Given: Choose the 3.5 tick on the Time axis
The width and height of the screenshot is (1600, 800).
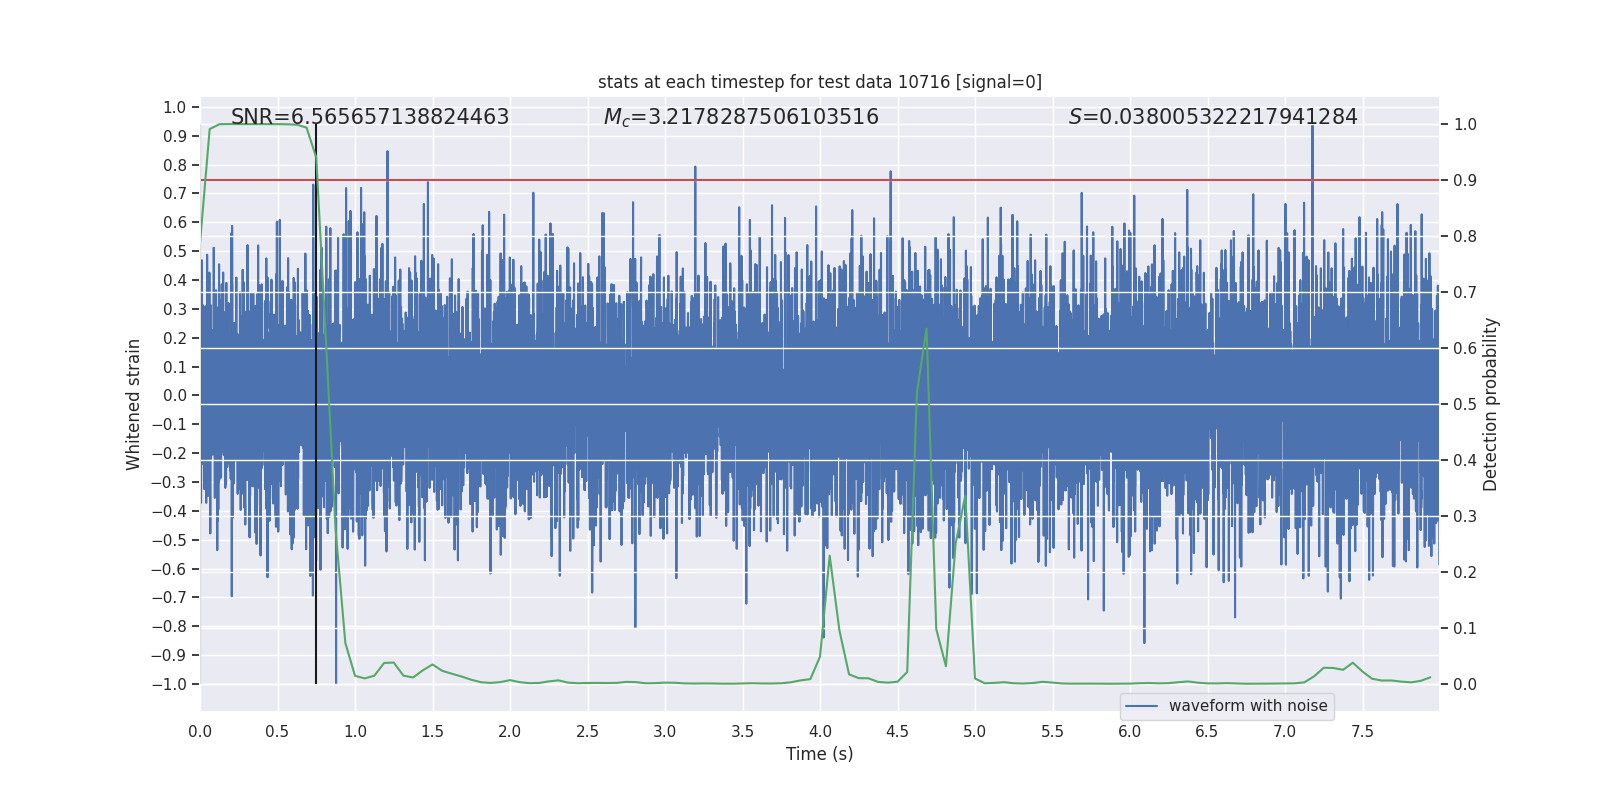Looking at the screenshot, I should pos(742,731).
